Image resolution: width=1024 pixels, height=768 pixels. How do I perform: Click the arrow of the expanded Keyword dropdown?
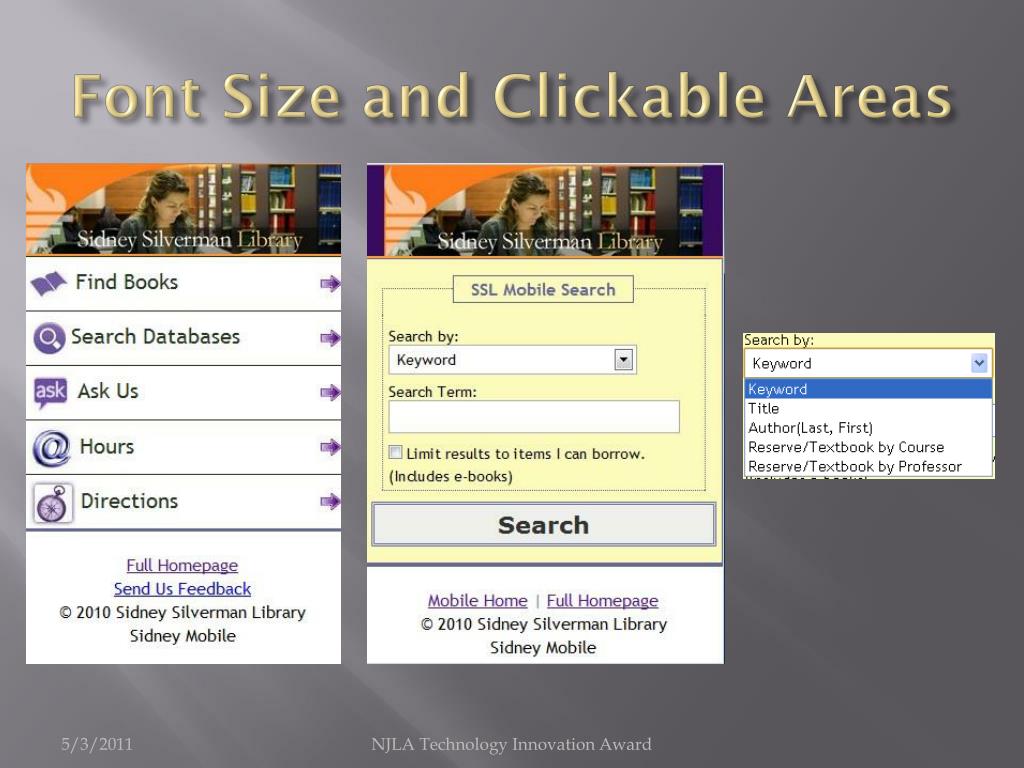coord(978,363)
